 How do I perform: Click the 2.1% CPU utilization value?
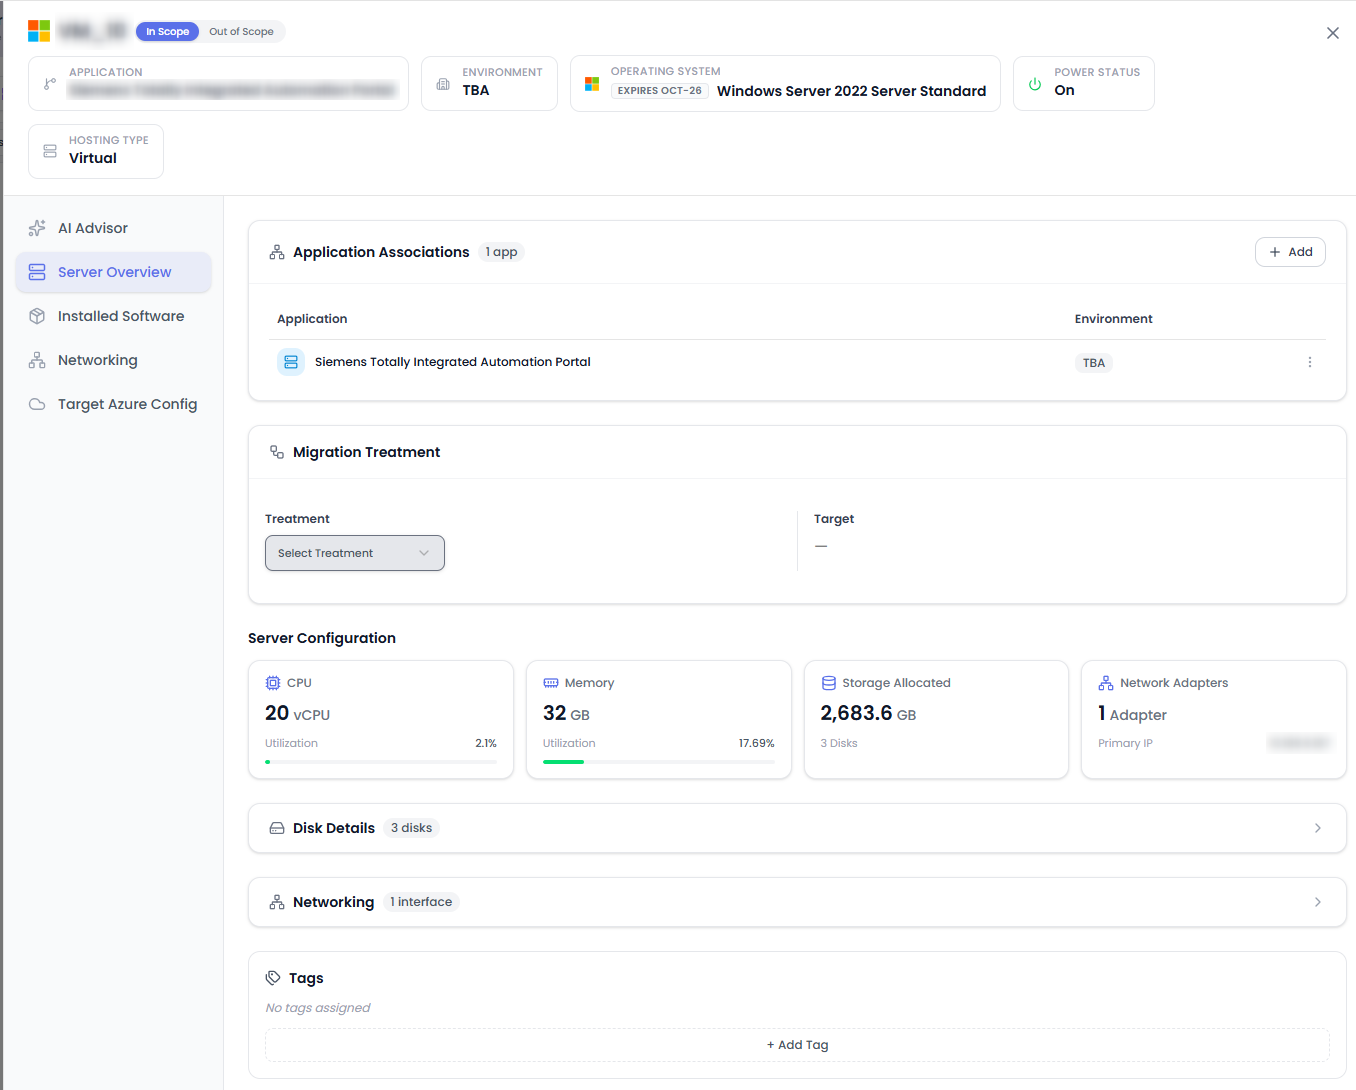point(486,743)
